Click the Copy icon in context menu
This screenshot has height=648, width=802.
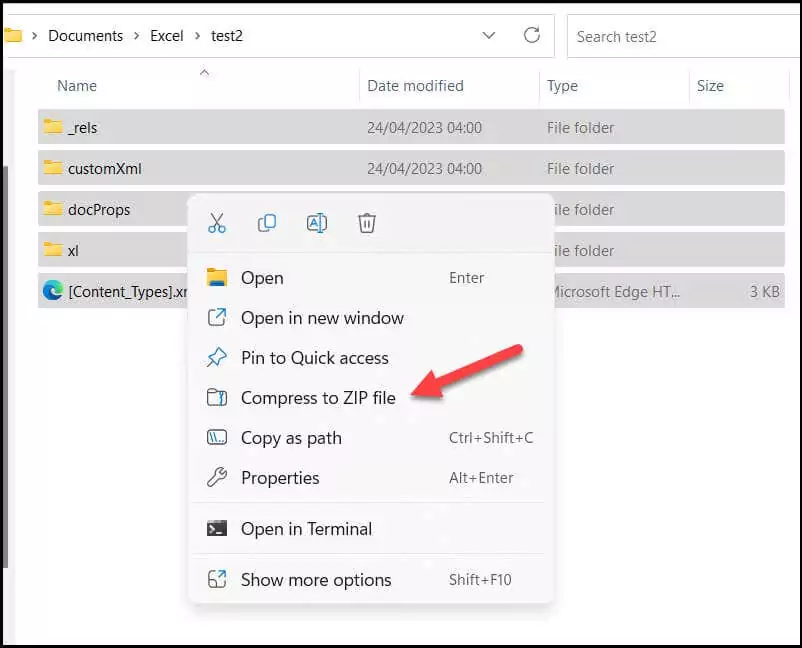pos(267,223)
